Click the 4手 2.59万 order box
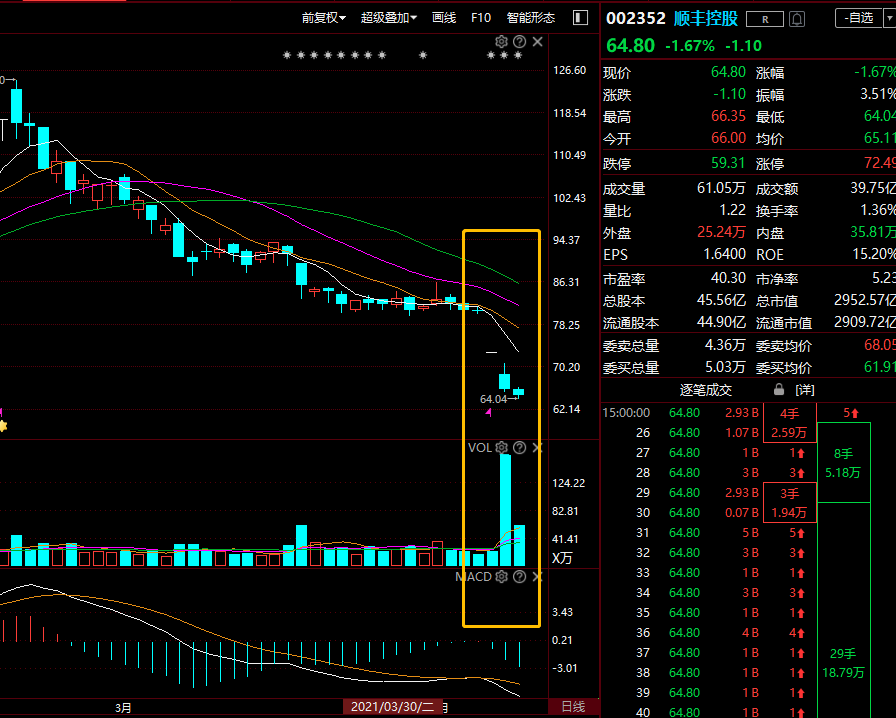This screenshot has height=718, width=896. (x=790, y=423)
